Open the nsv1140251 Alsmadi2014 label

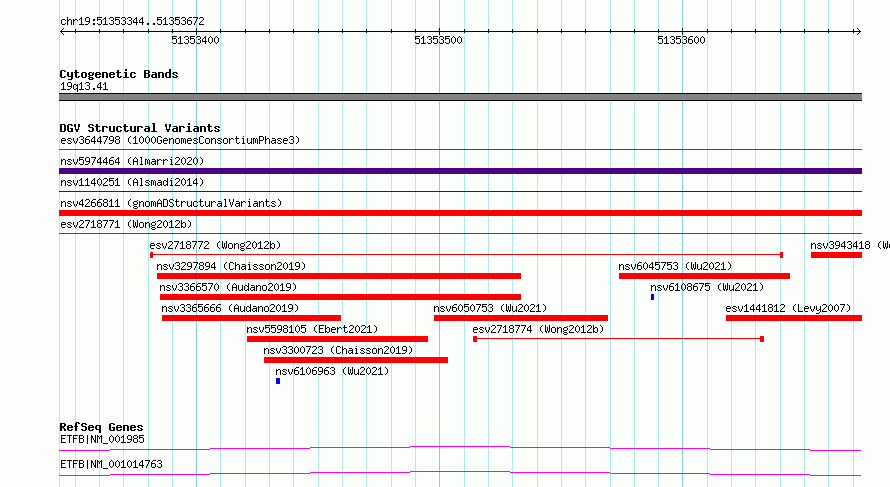(x=132, y=182)
